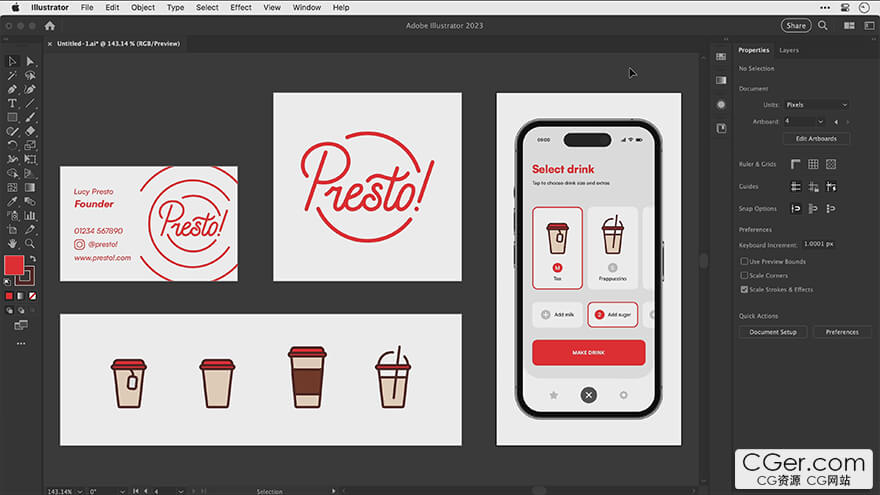
Task: Uncheck Scale Strokes & Effects
Action: (744, 289)
